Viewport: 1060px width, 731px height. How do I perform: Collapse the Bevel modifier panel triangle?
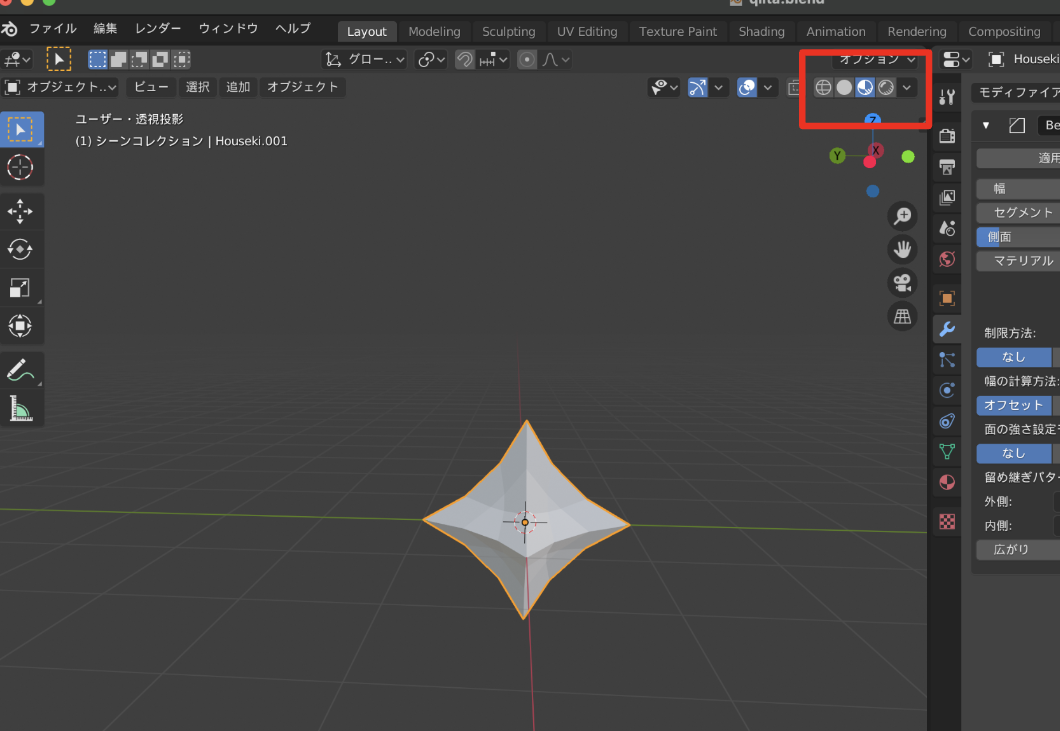(986, 125)
